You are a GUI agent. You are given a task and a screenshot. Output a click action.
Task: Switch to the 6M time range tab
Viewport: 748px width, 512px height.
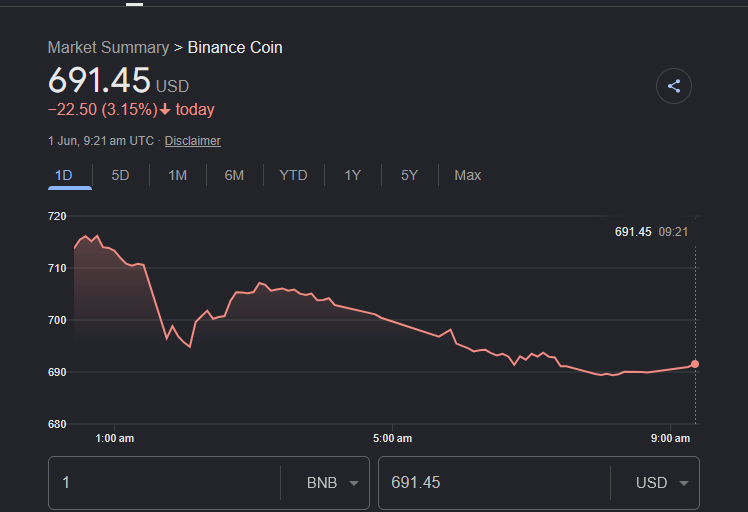(x=234, y=175)
